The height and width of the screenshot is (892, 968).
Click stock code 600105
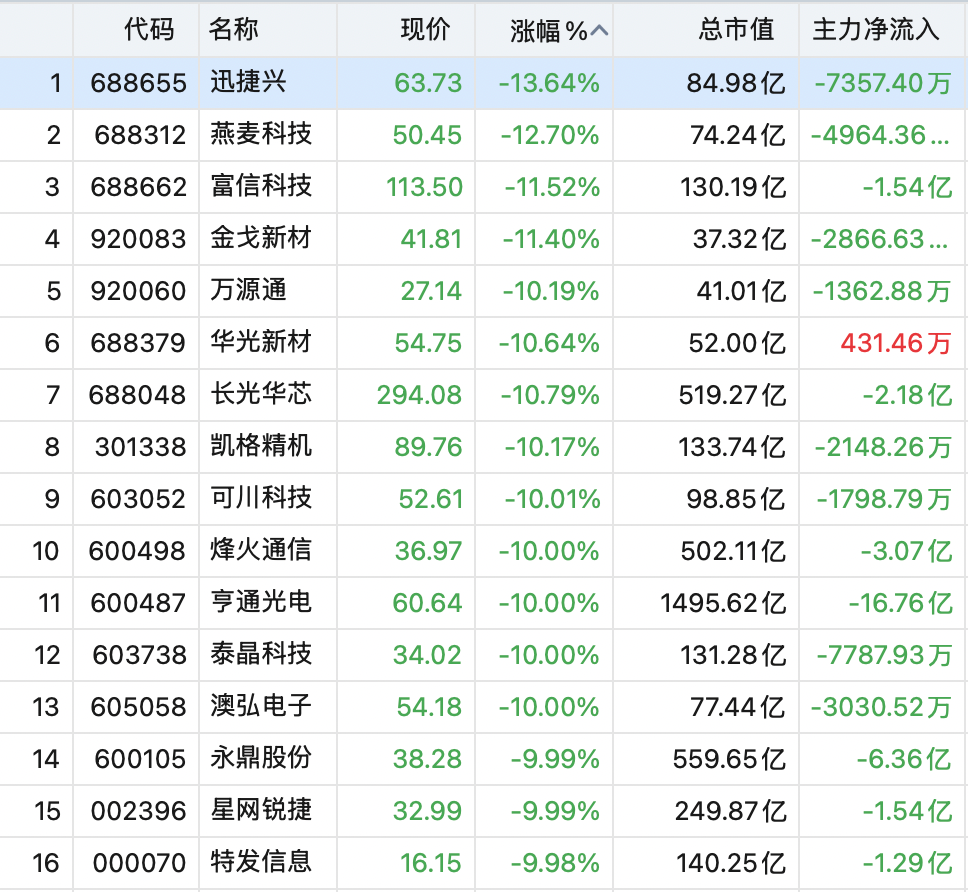point(140,759)
